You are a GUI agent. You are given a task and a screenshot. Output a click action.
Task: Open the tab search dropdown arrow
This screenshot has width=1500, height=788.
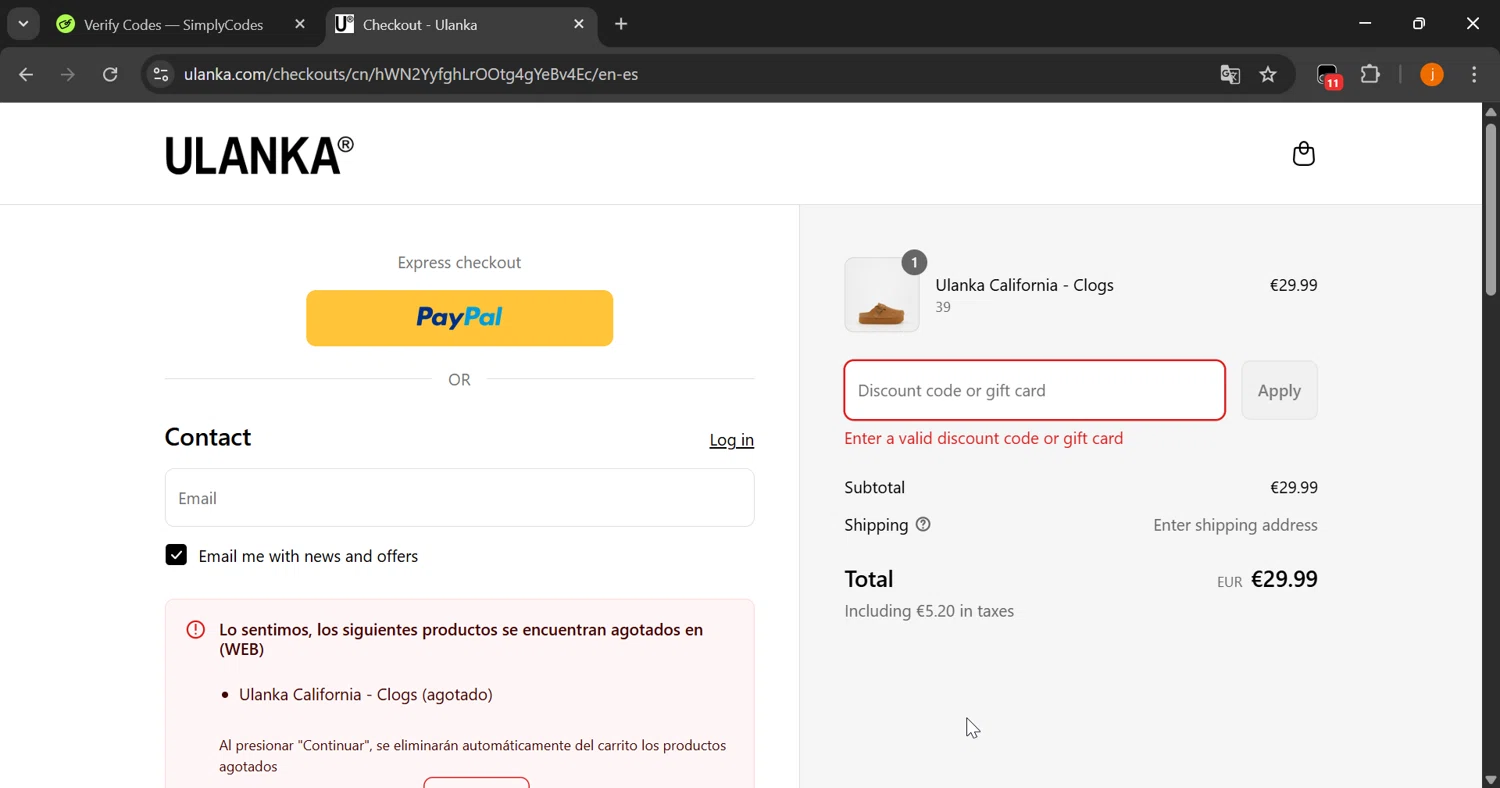(x=23, y=24)
